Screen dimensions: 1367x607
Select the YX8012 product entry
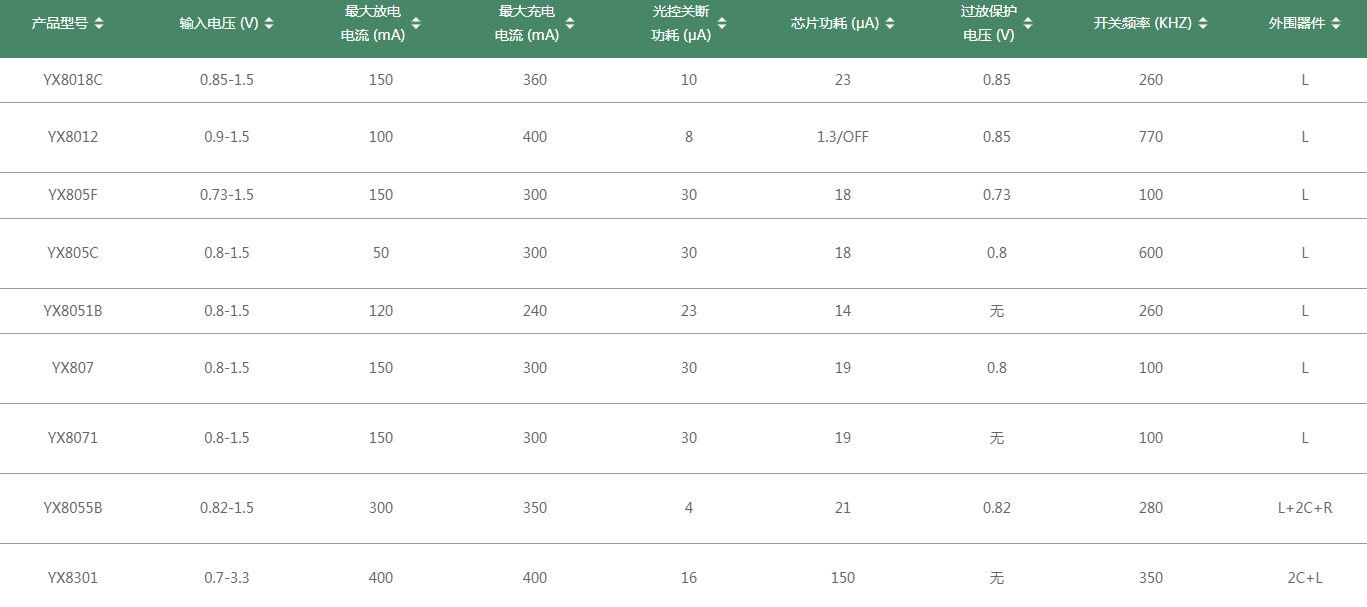click(x=73, y=137)
